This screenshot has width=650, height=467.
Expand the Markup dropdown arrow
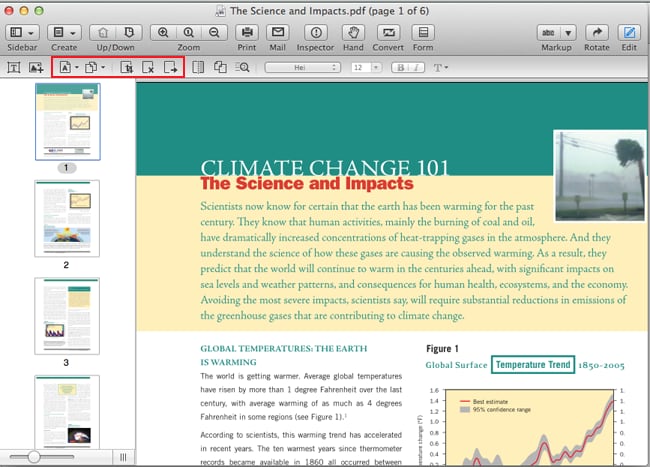(x=568, y=33)
